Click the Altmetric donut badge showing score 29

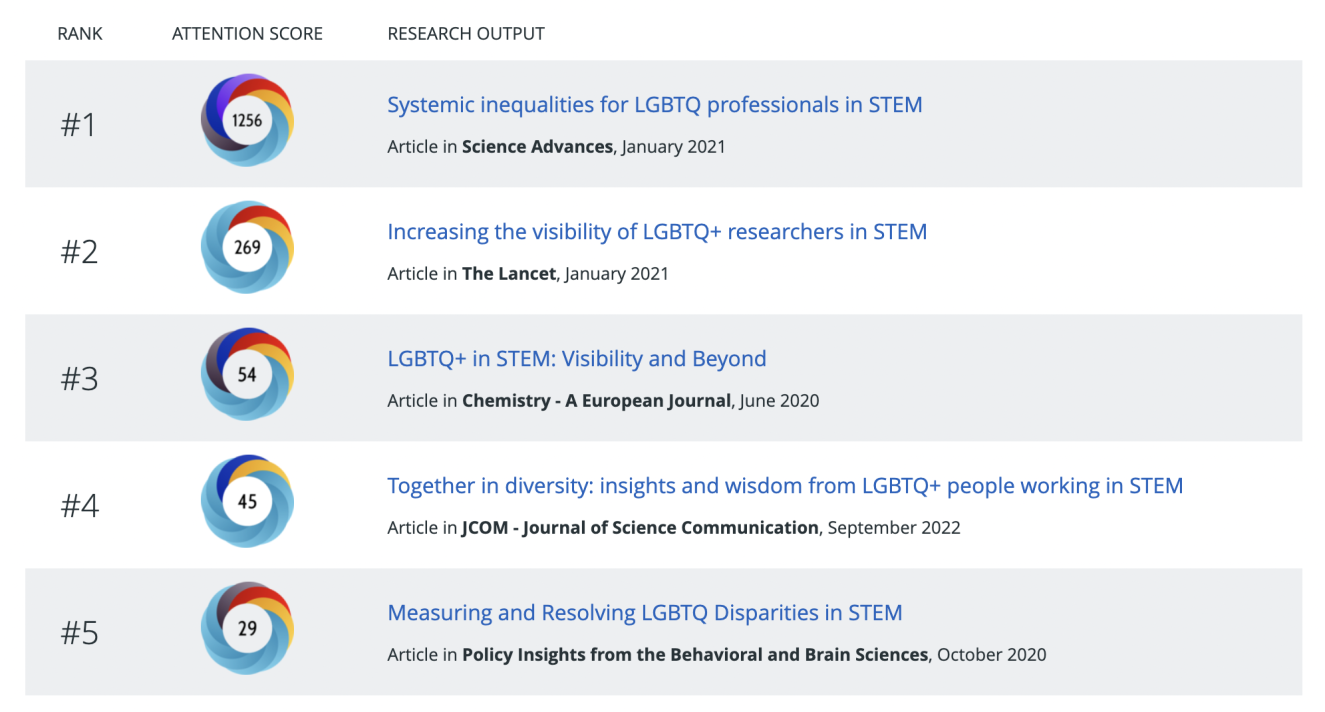247,628
